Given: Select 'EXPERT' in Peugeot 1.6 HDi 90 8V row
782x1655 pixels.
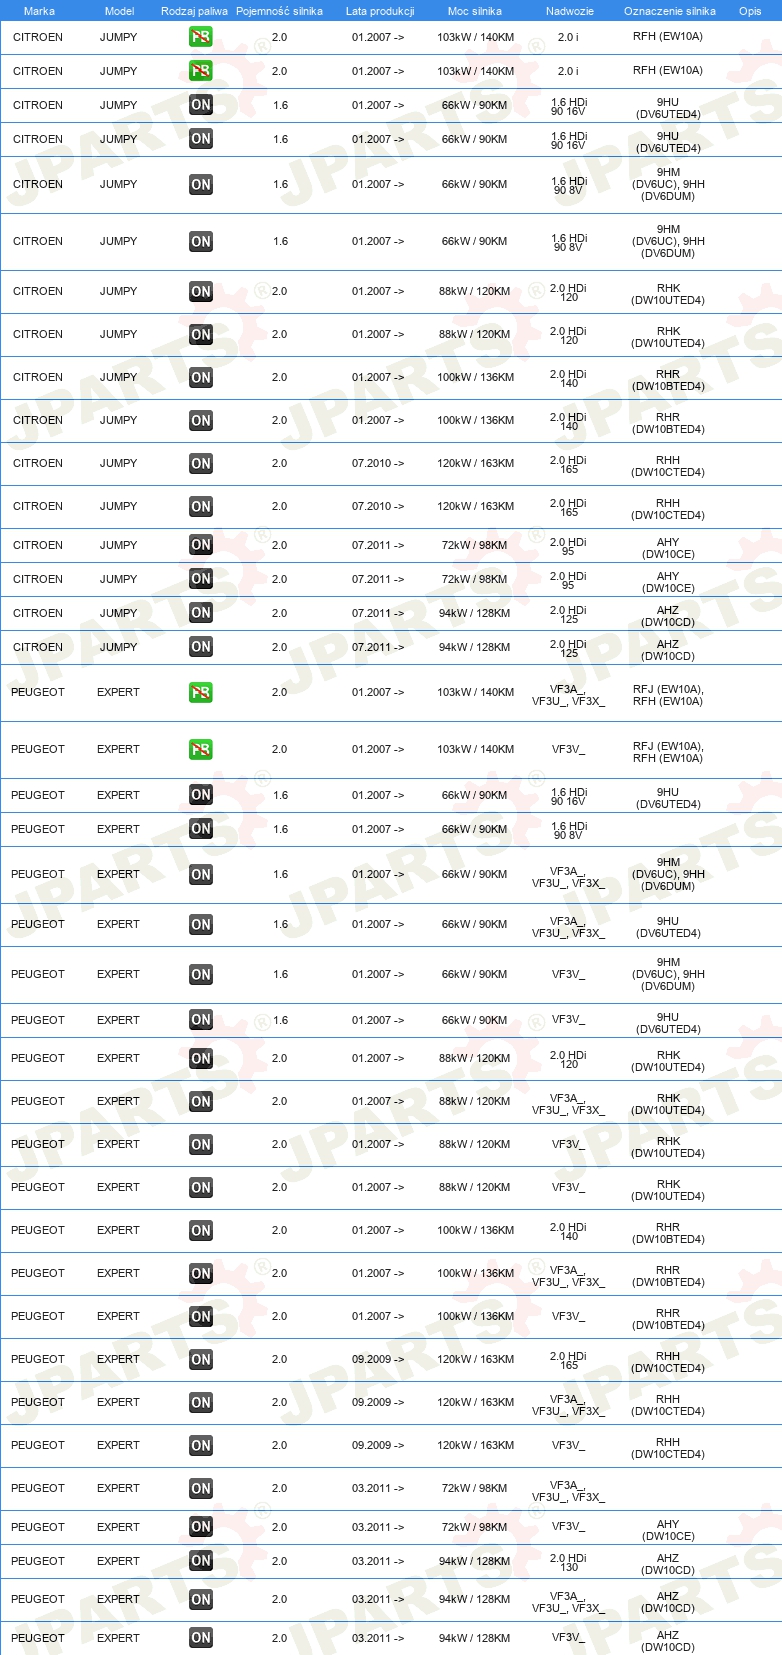Looking at the screenshot, I should [118, 829].
